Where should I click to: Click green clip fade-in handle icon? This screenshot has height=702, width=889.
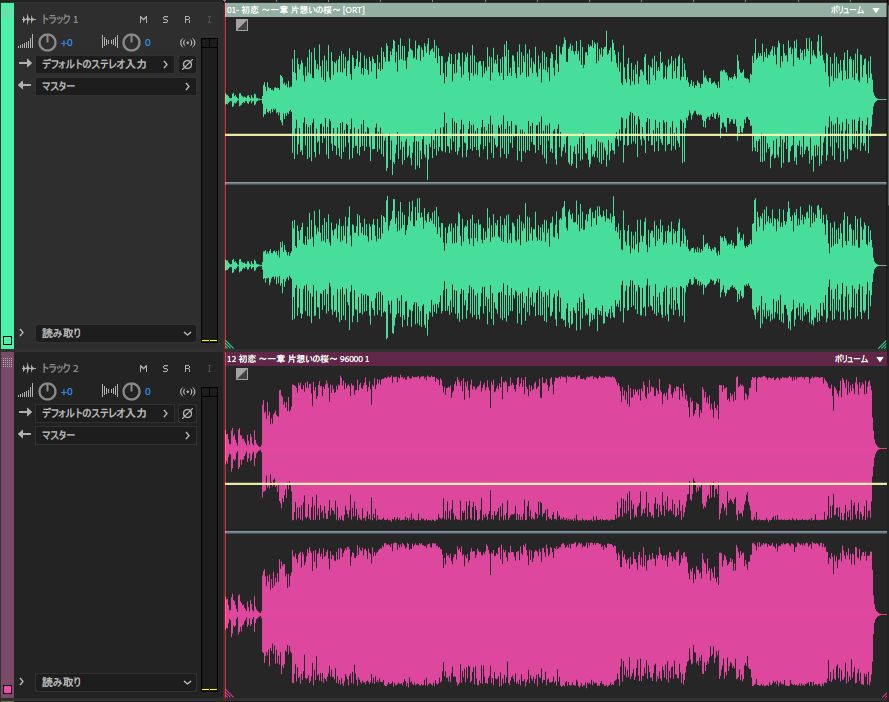click(x=242, y=25)
